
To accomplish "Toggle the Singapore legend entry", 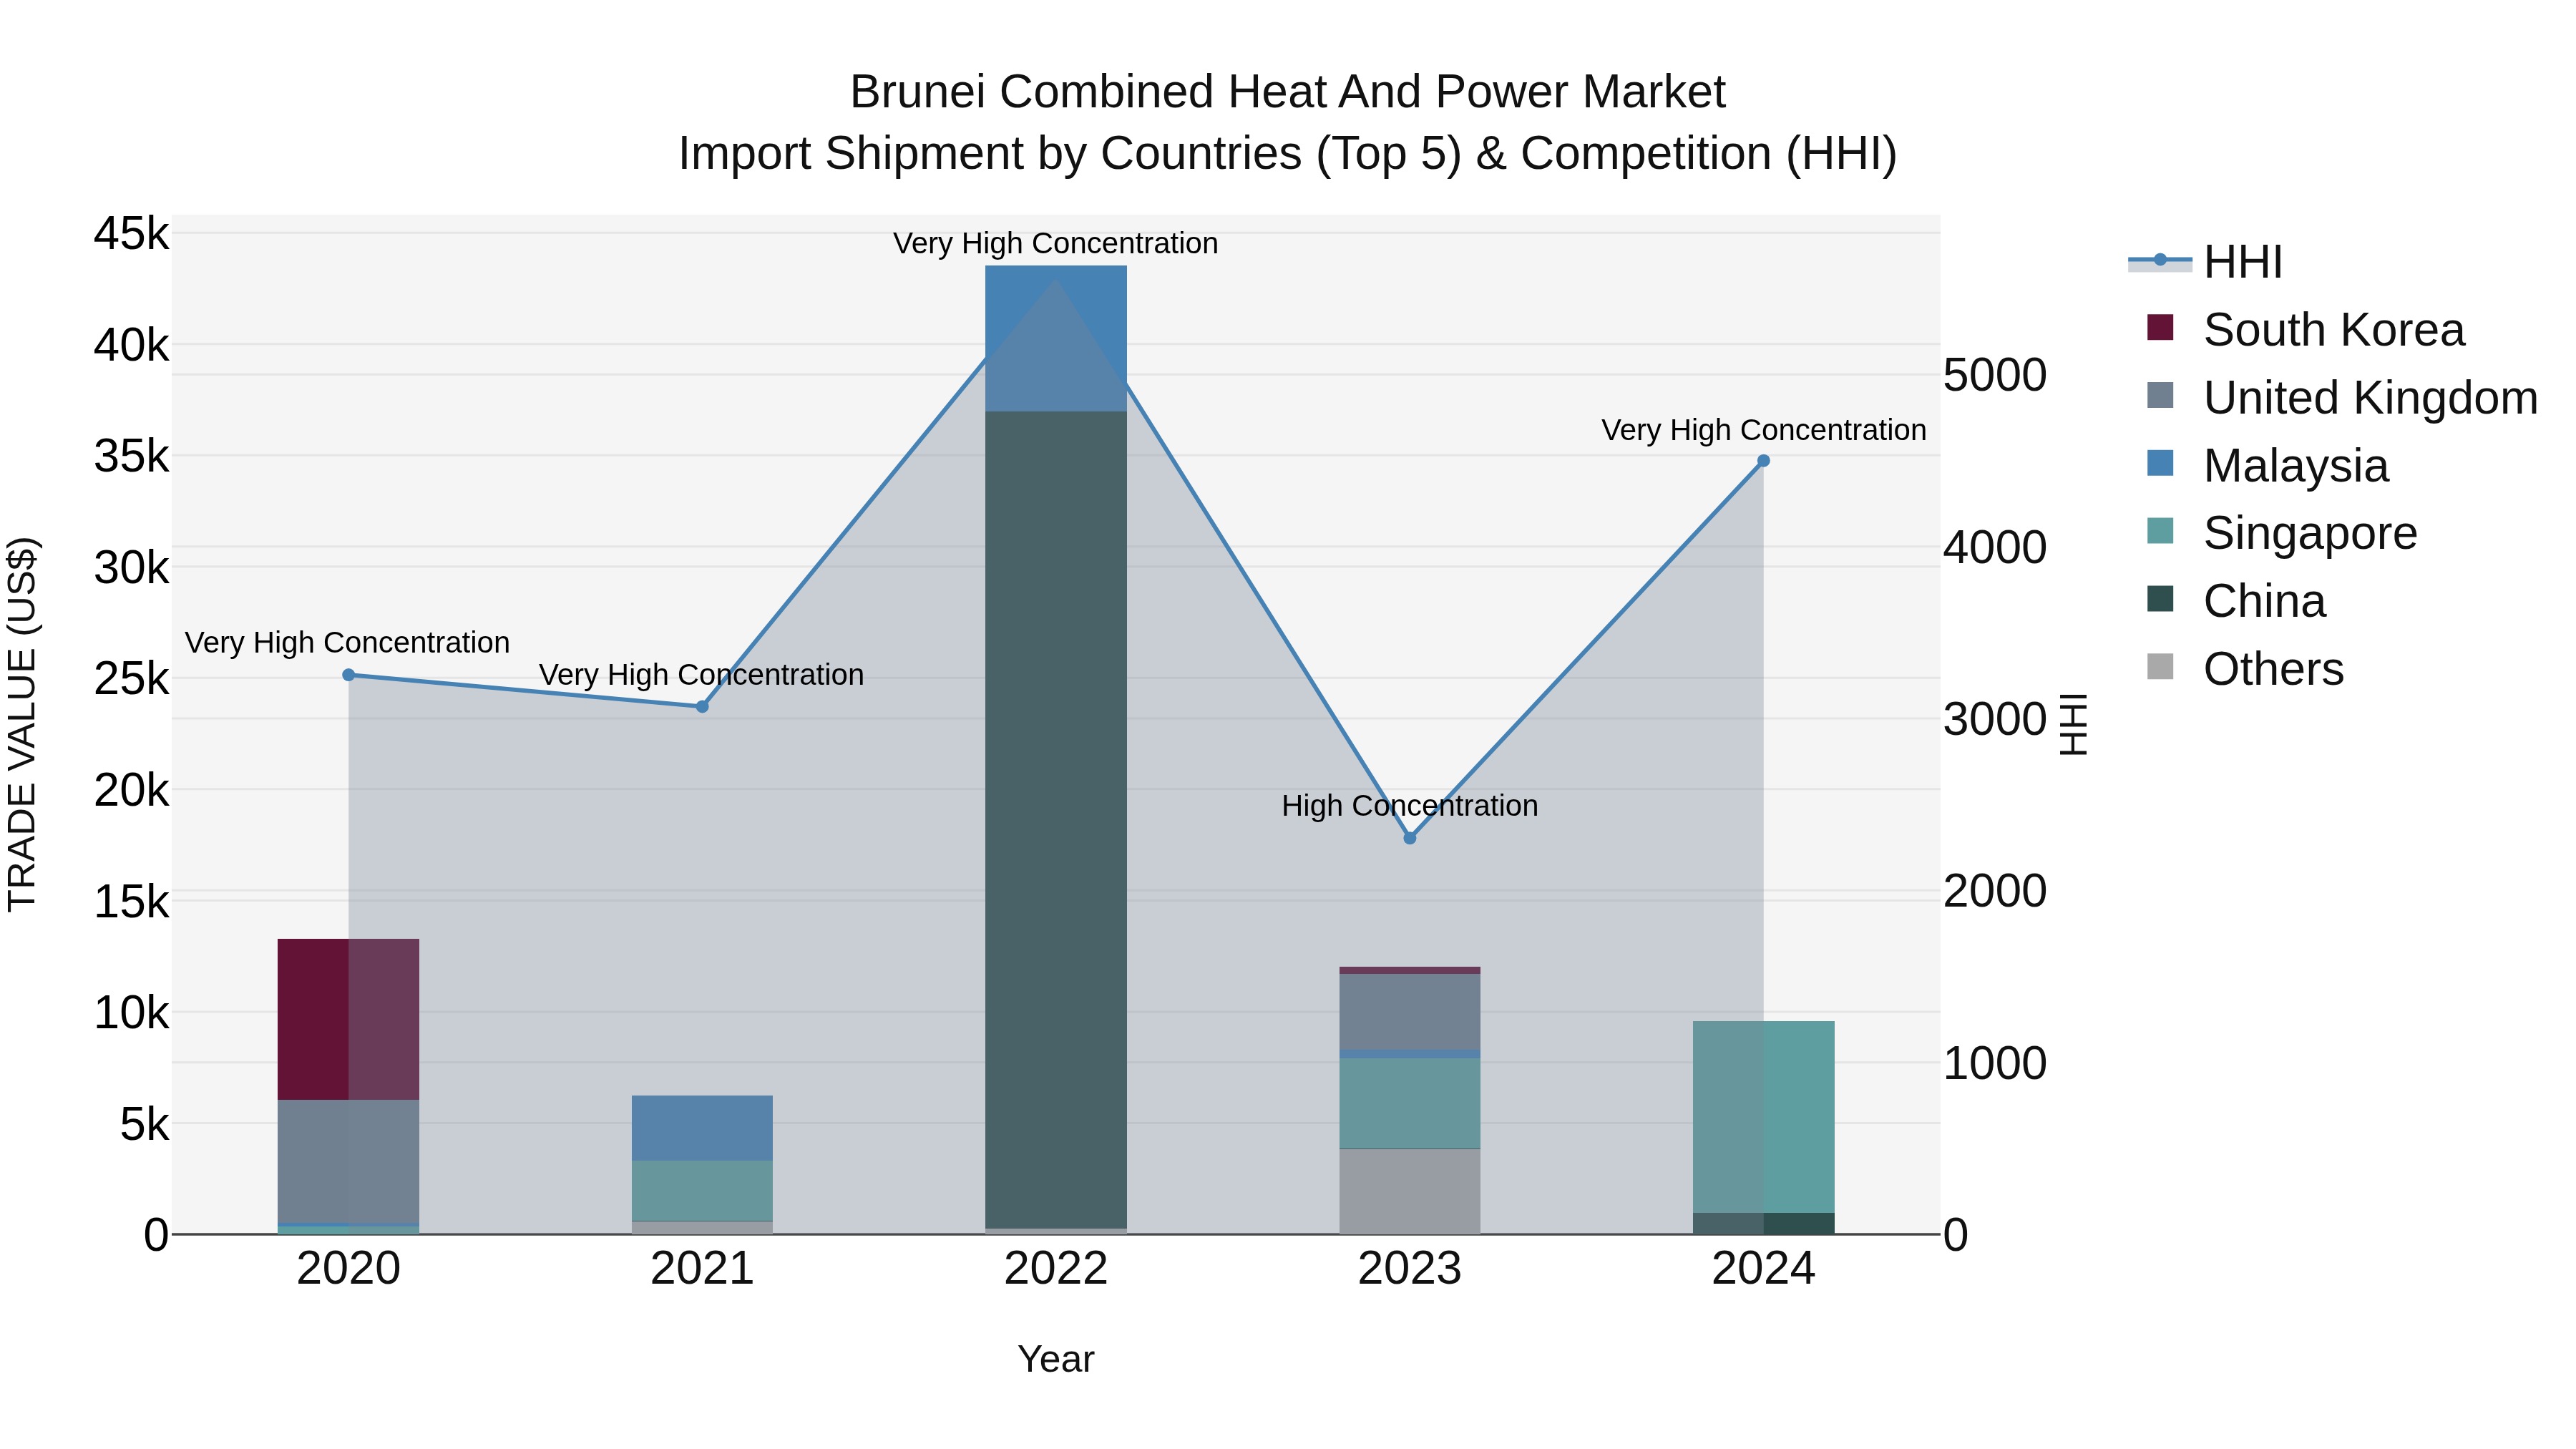I will 2282,533.
